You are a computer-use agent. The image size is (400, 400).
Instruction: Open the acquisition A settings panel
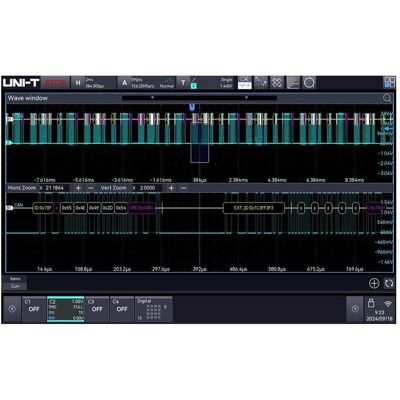(x=147, y=83)
